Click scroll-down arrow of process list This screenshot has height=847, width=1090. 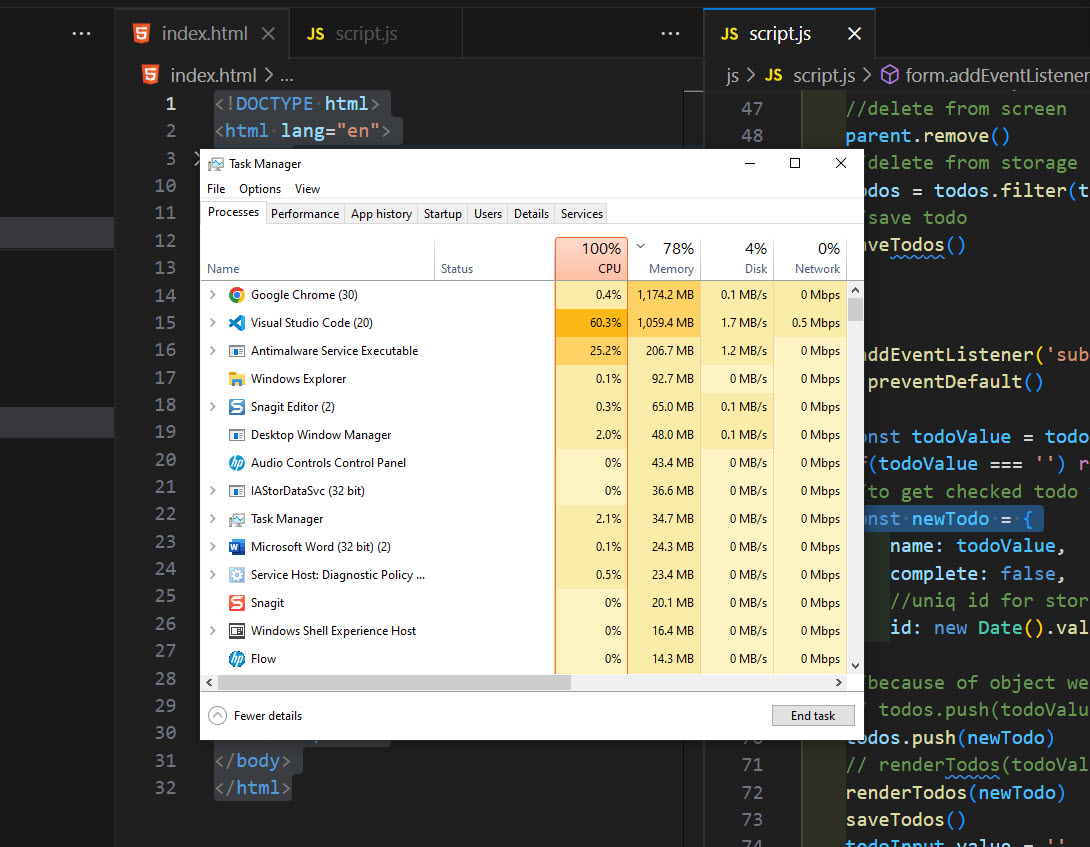pyautogui.click(x=856, y=666)
